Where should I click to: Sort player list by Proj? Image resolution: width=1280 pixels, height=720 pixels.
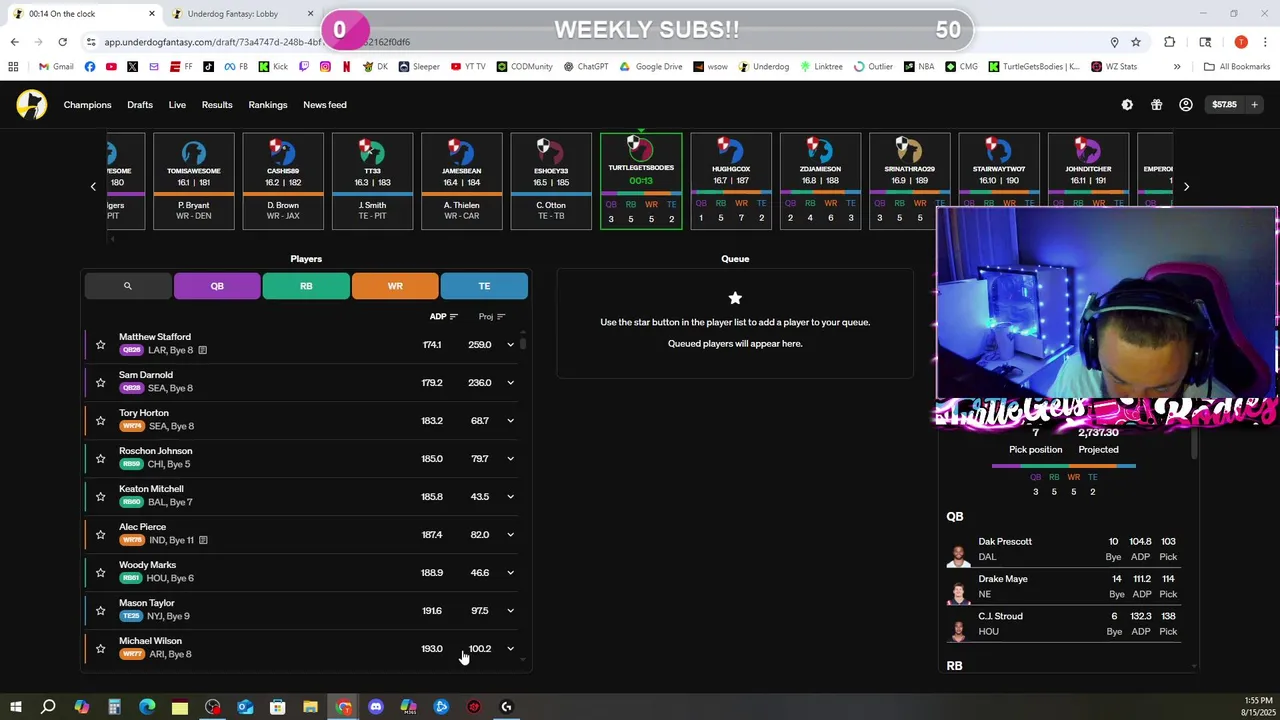pyautogui.click(x=491, y=317)
